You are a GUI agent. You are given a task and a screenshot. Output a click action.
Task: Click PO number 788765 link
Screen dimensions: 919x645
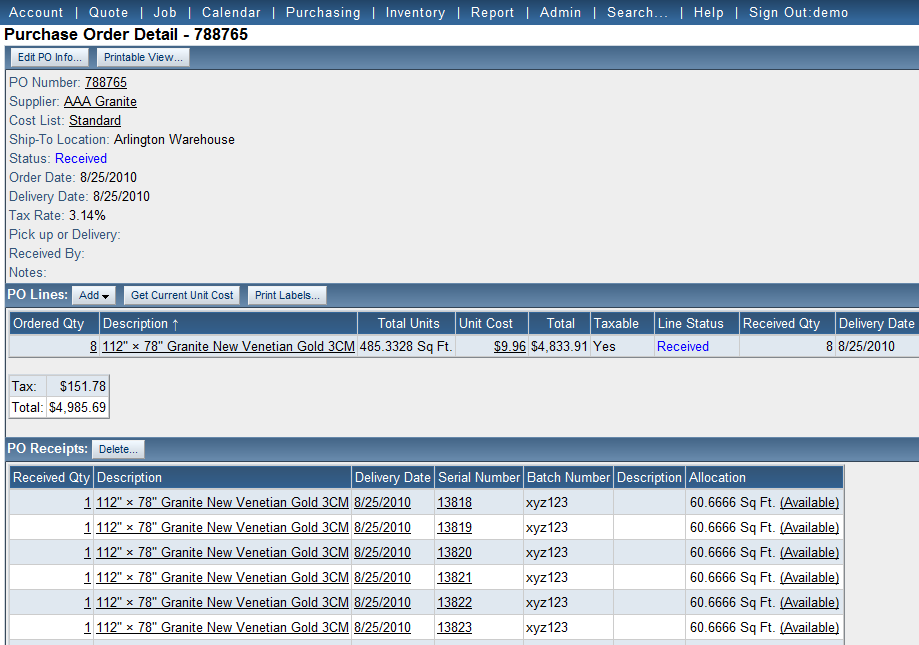pyautogui.click(x=106, y=83)
